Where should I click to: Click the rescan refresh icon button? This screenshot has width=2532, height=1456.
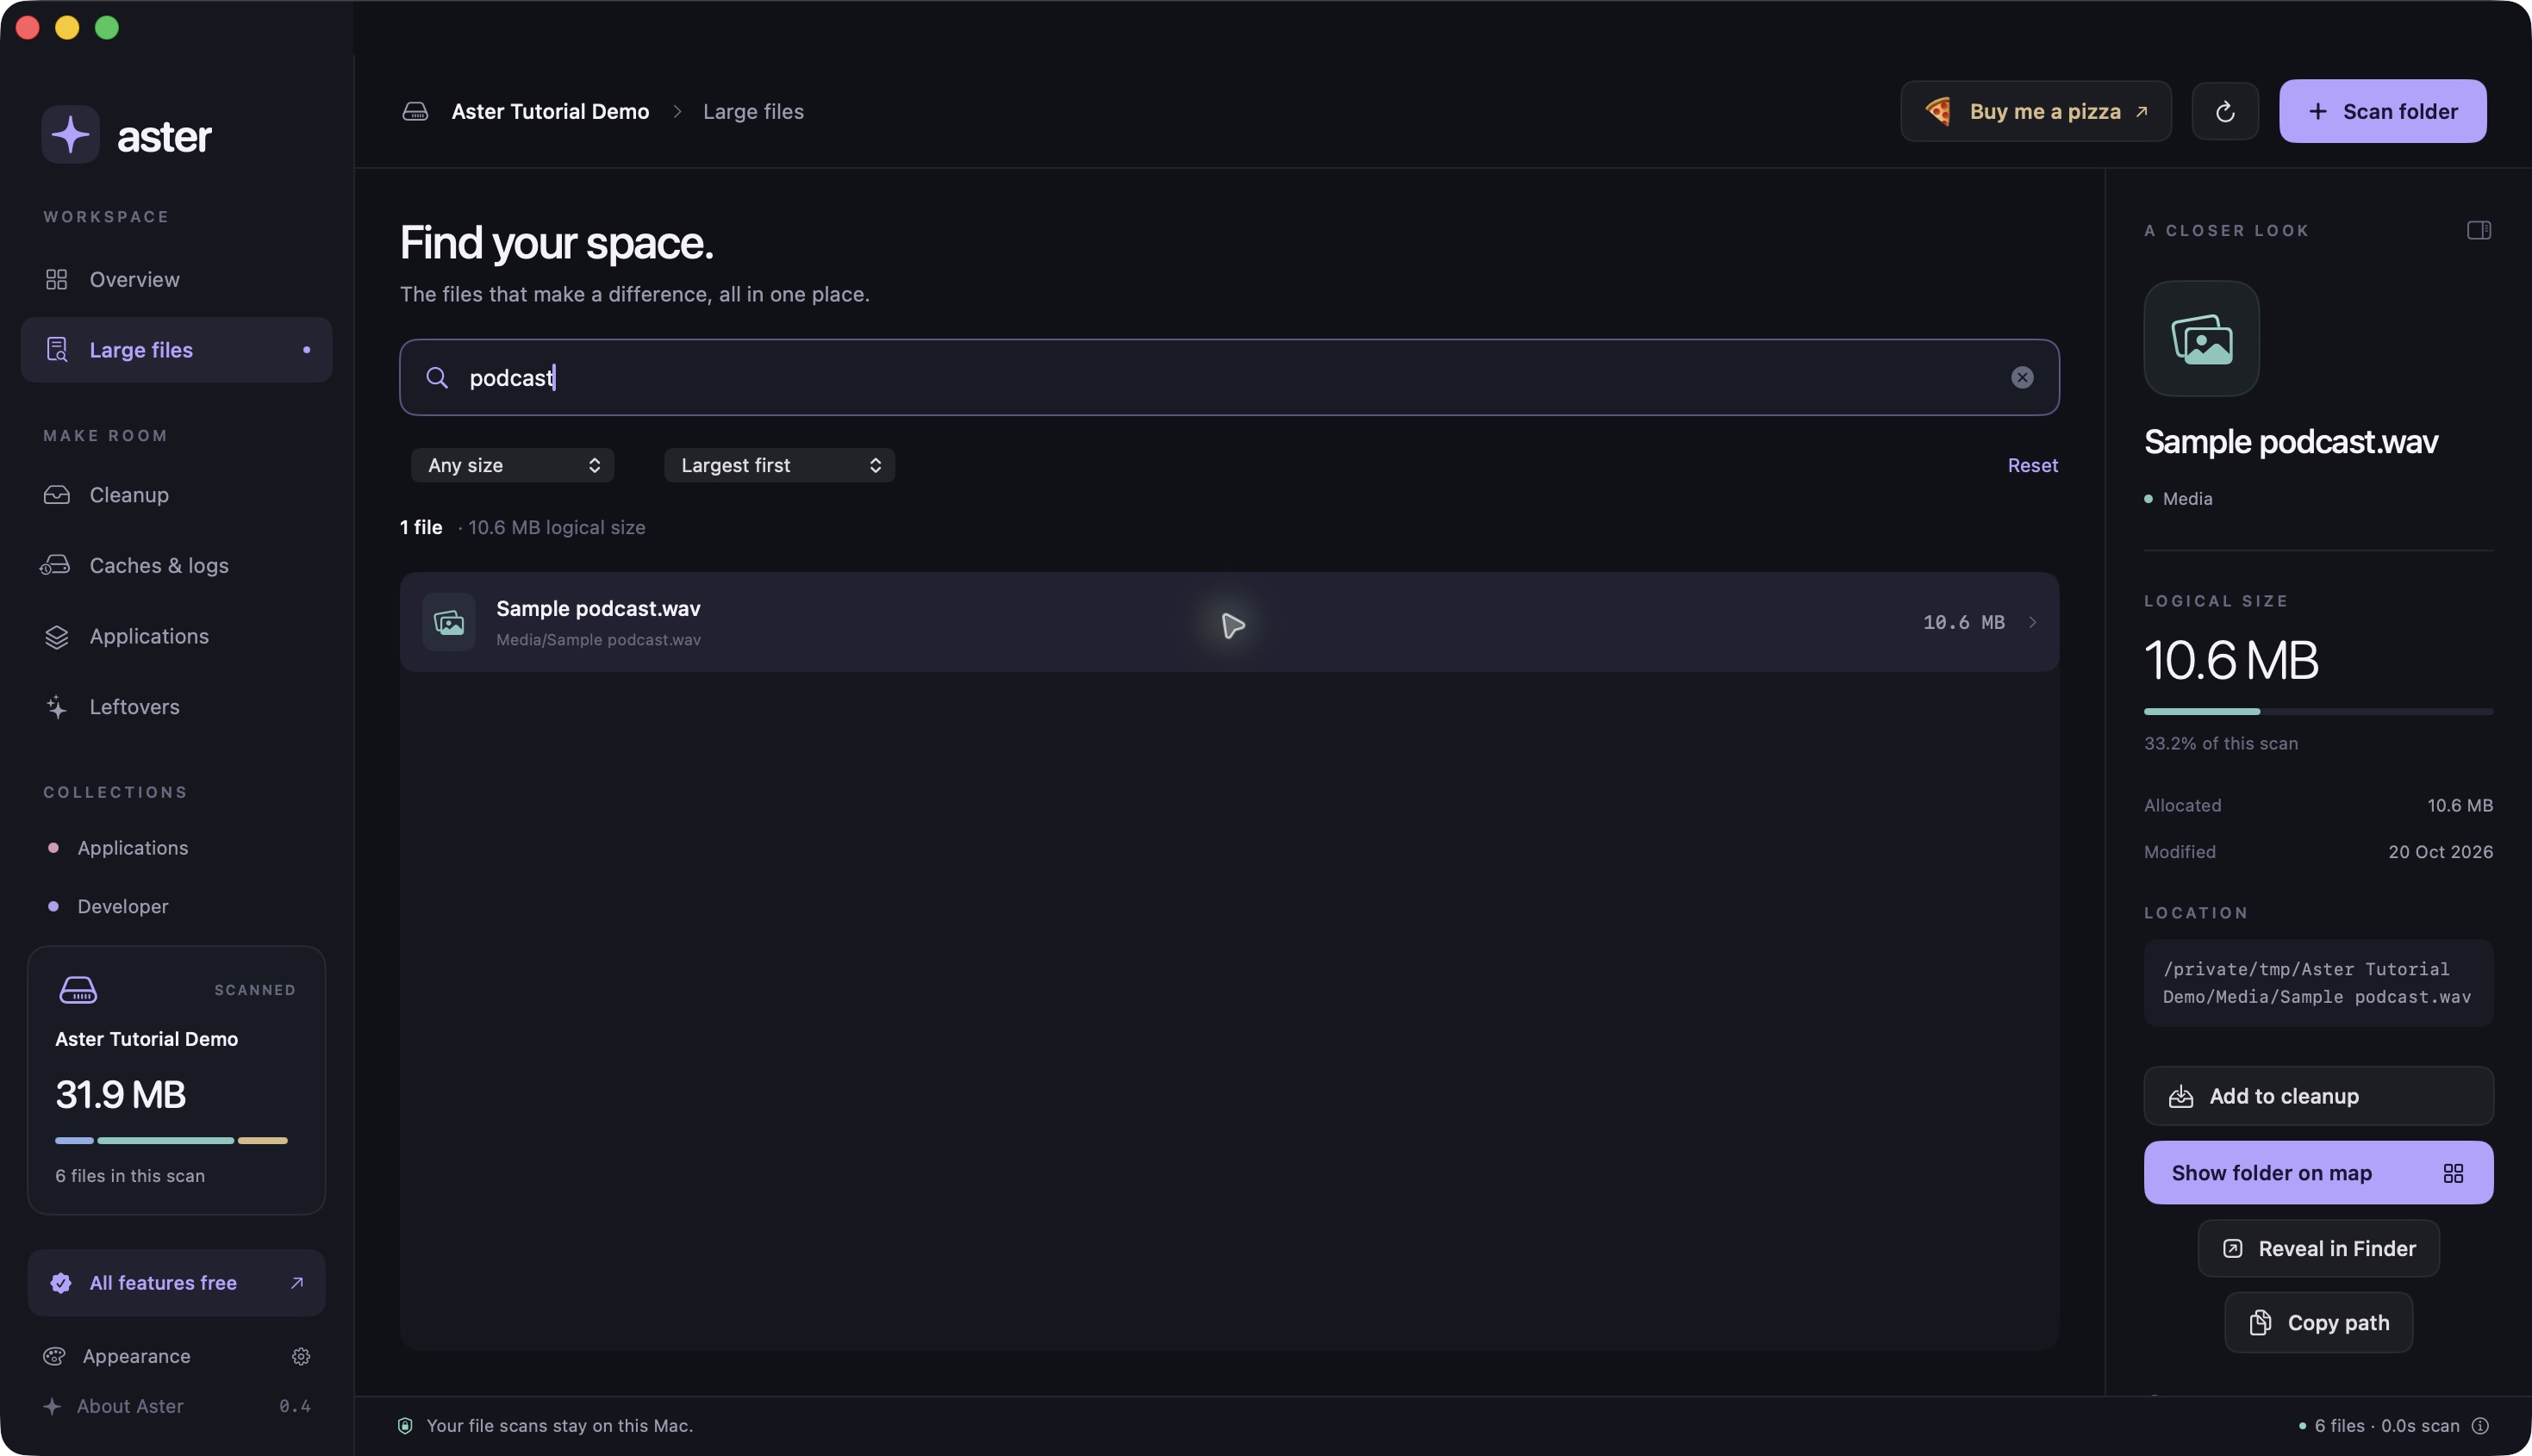point(2224,111)
